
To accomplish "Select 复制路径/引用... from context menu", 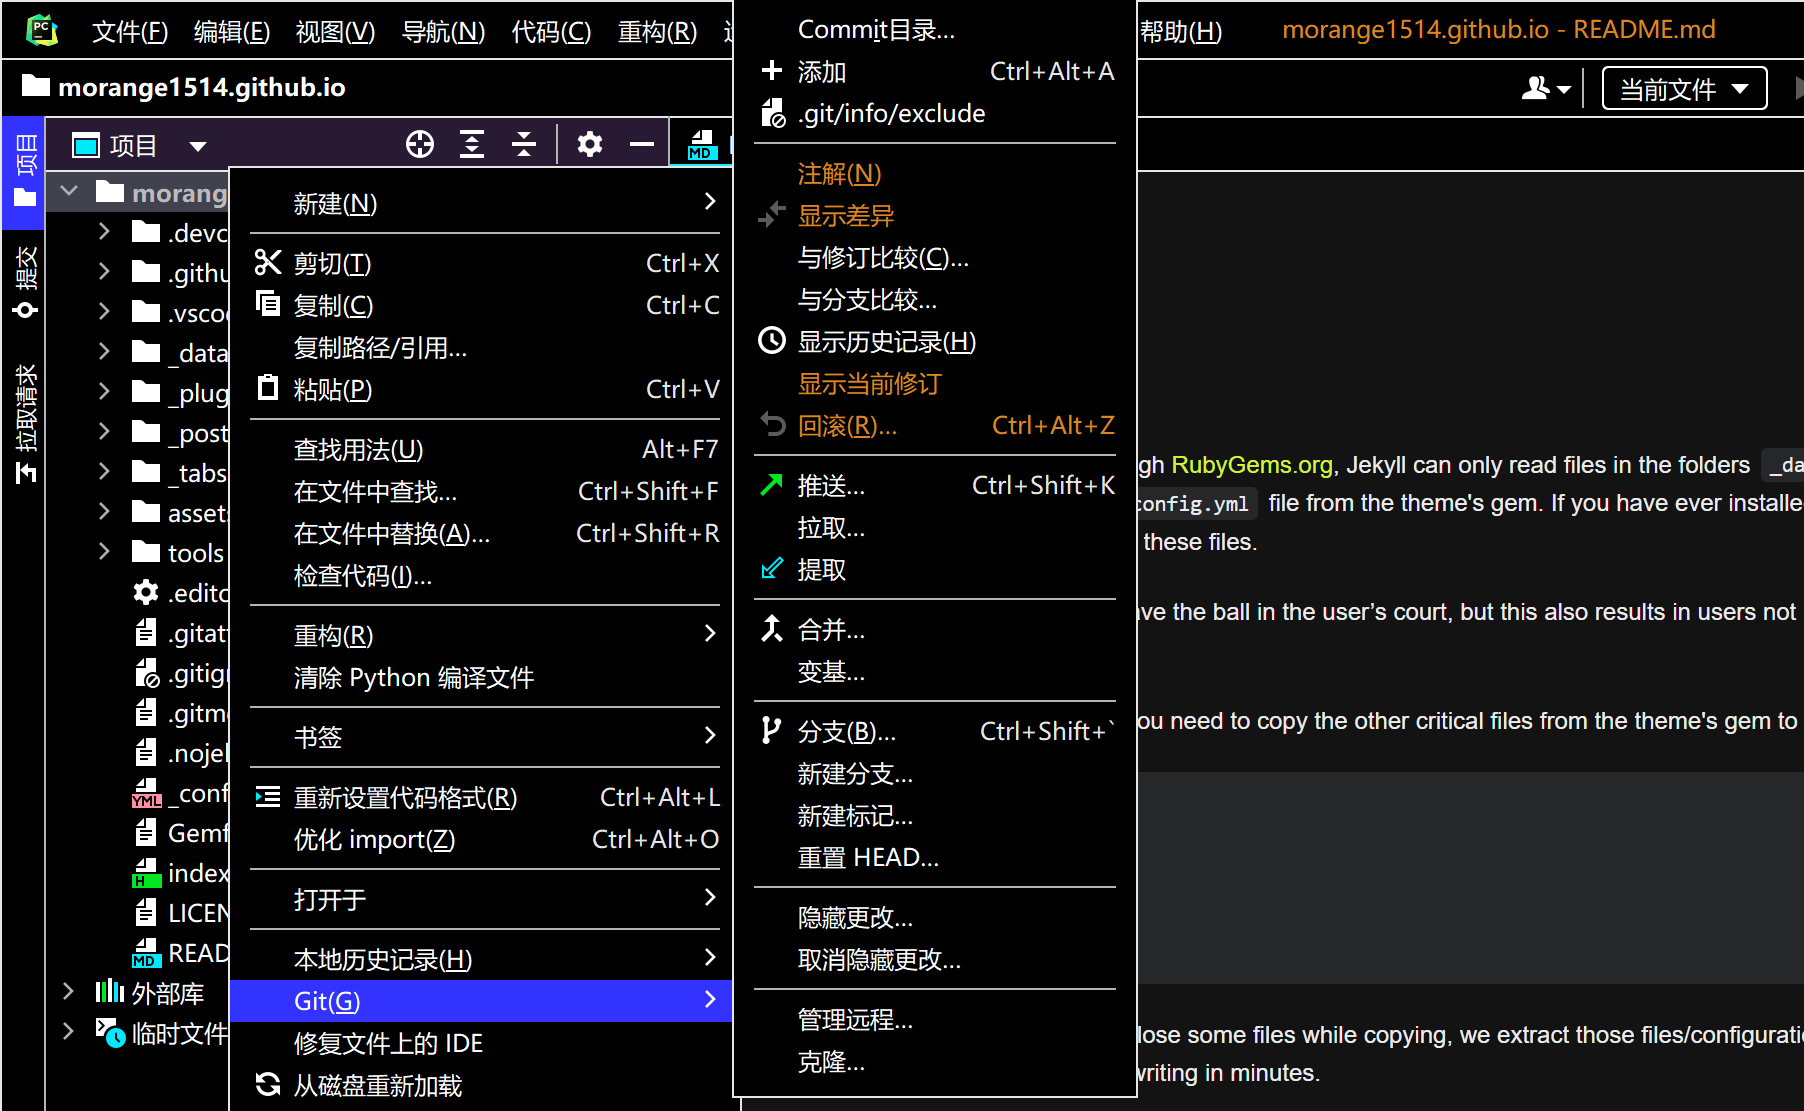I will click(x=483, y=347).
